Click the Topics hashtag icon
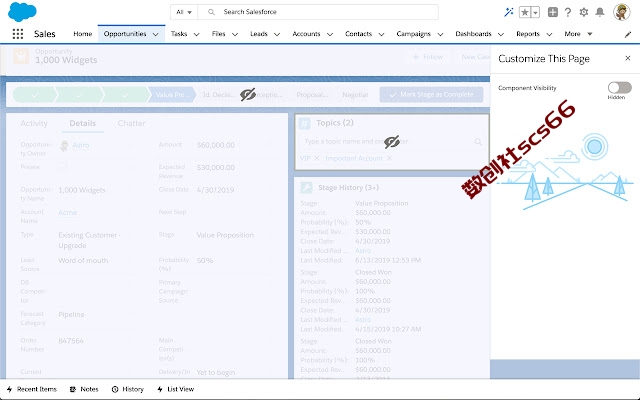The image size is (640, 400). (x=304, y=123)
